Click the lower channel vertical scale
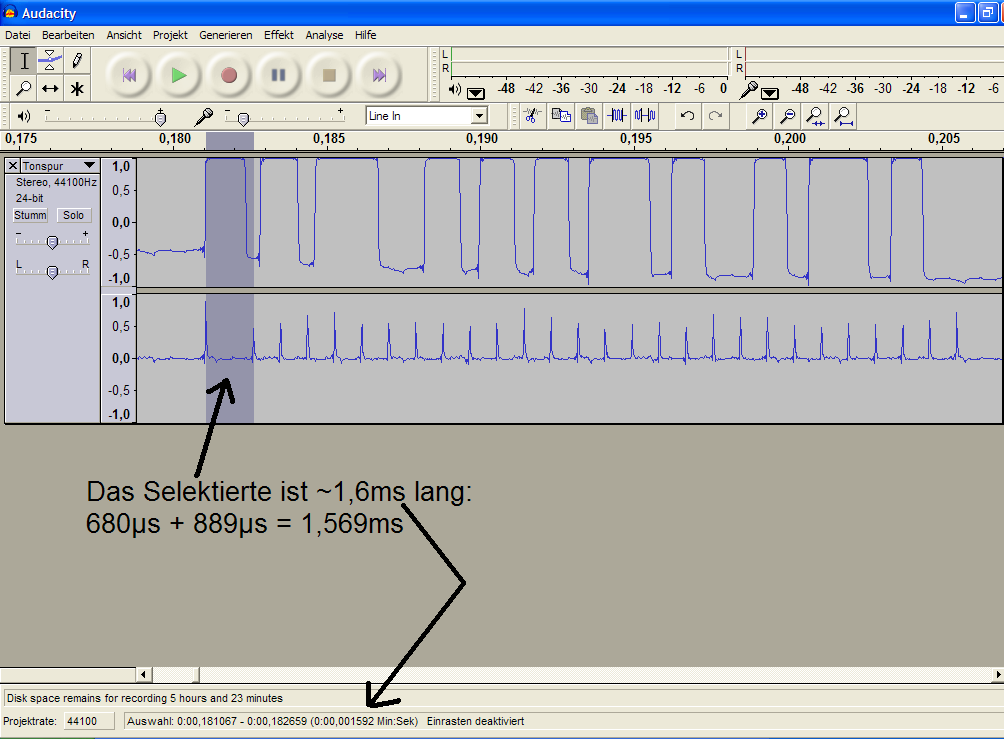The height and width of the screenshot is (739, 1004). tap(119, 358)
